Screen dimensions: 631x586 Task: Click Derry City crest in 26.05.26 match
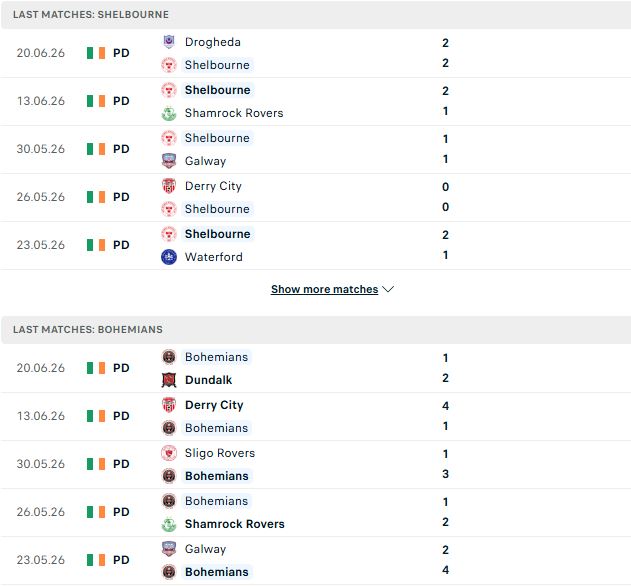169,186
